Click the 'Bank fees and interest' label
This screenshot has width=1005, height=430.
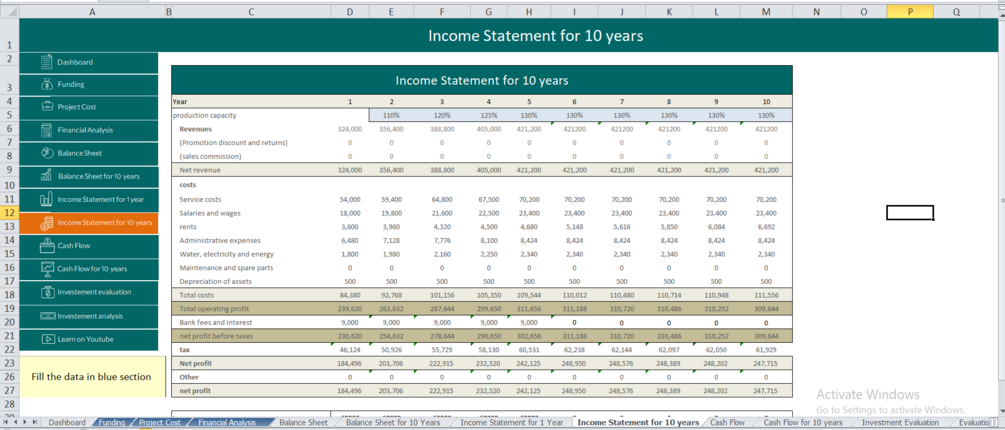216,322
